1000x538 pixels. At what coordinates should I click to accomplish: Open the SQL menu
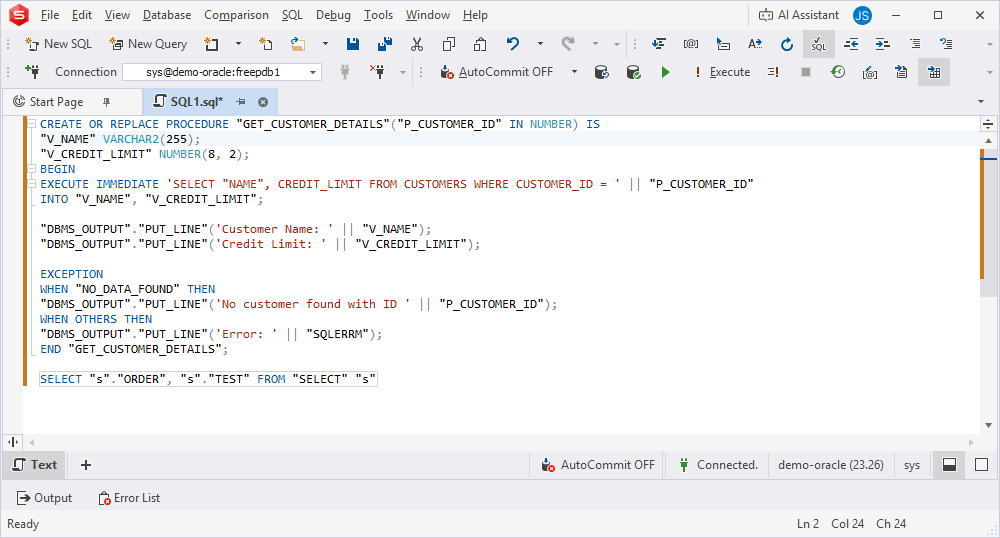coord(292,15)
